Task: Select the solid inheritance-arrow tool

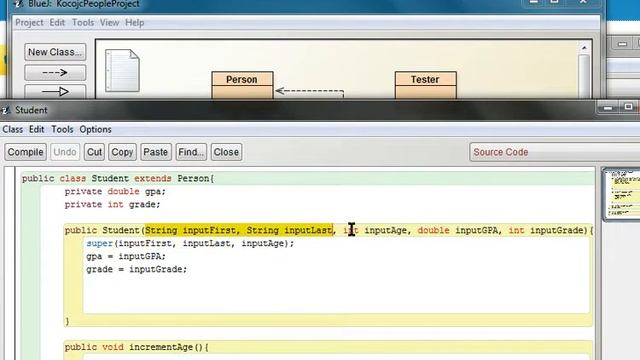Action: pyautogui.click(x=55, y=91)
